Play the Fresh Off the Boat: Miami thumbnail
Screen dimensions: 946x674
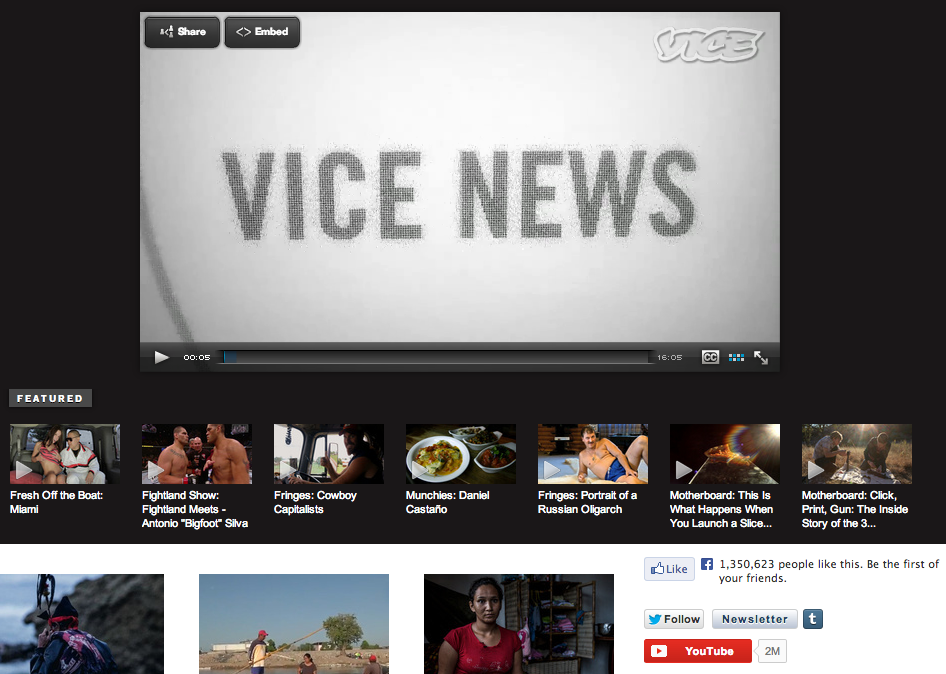(65, 454)
